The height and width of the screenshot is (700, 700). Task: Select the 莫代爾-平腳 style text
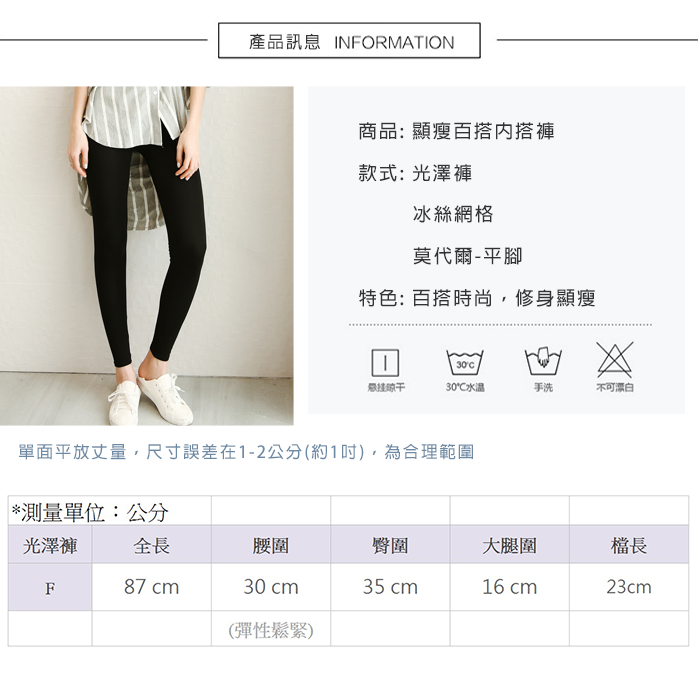467,256
